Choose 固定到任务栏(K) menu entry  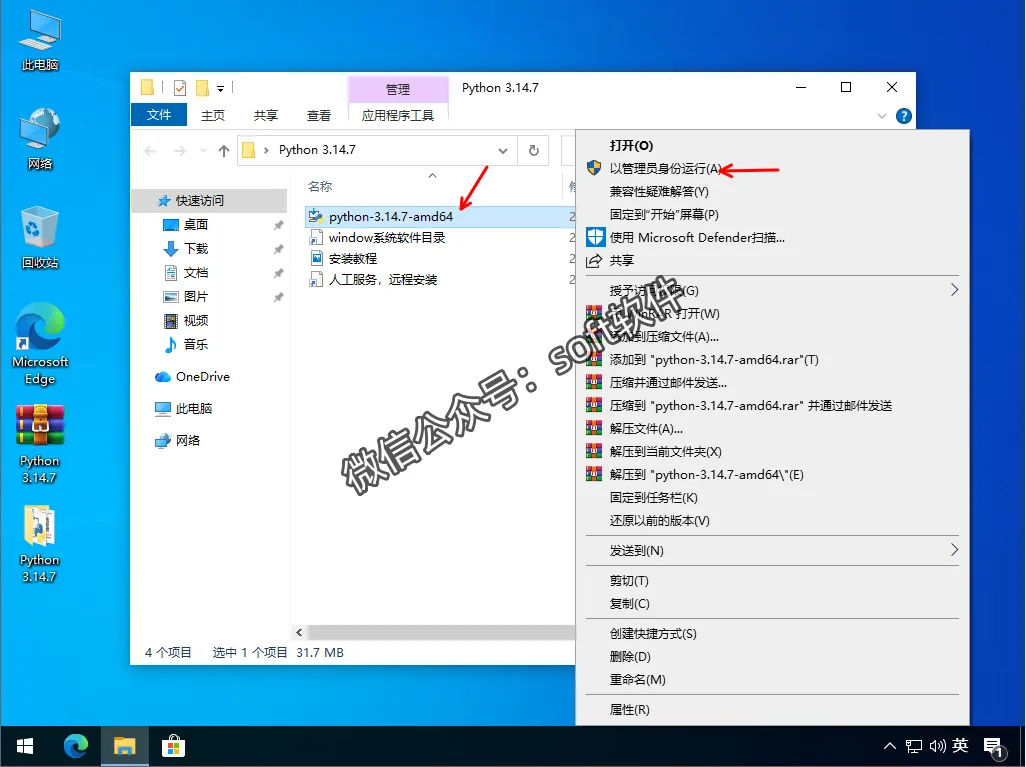point(772,497)
